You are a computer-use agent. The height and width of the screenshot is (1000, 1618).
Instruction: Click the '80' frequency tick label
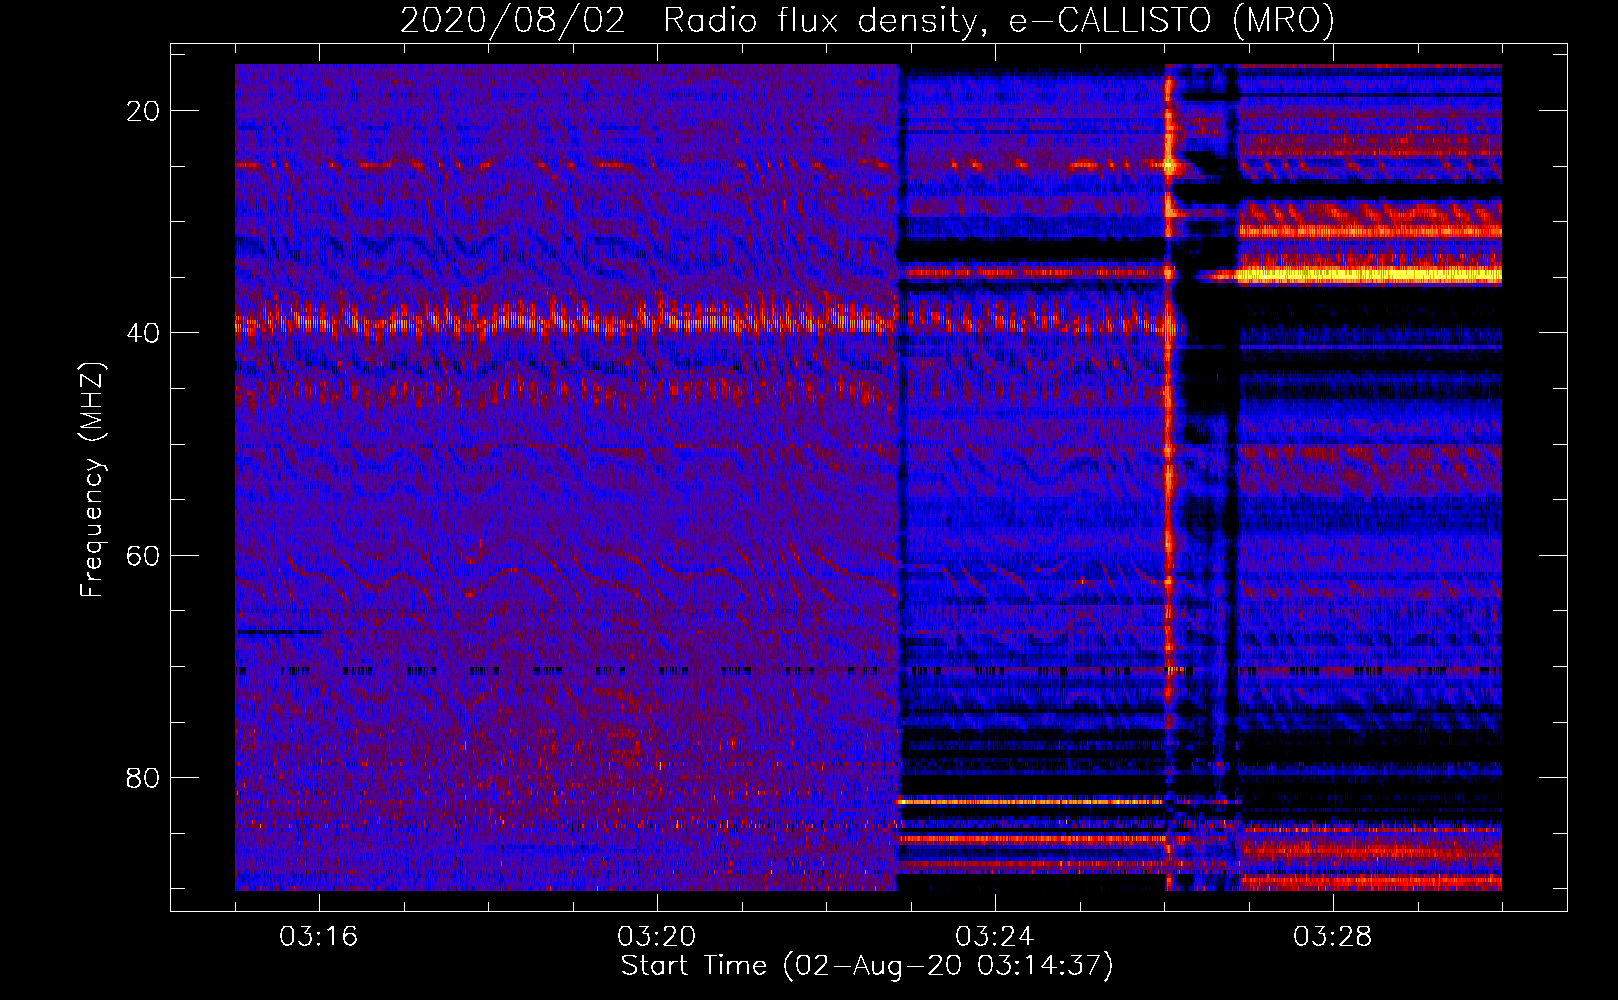pyautogui.click(x=143, y=777)
